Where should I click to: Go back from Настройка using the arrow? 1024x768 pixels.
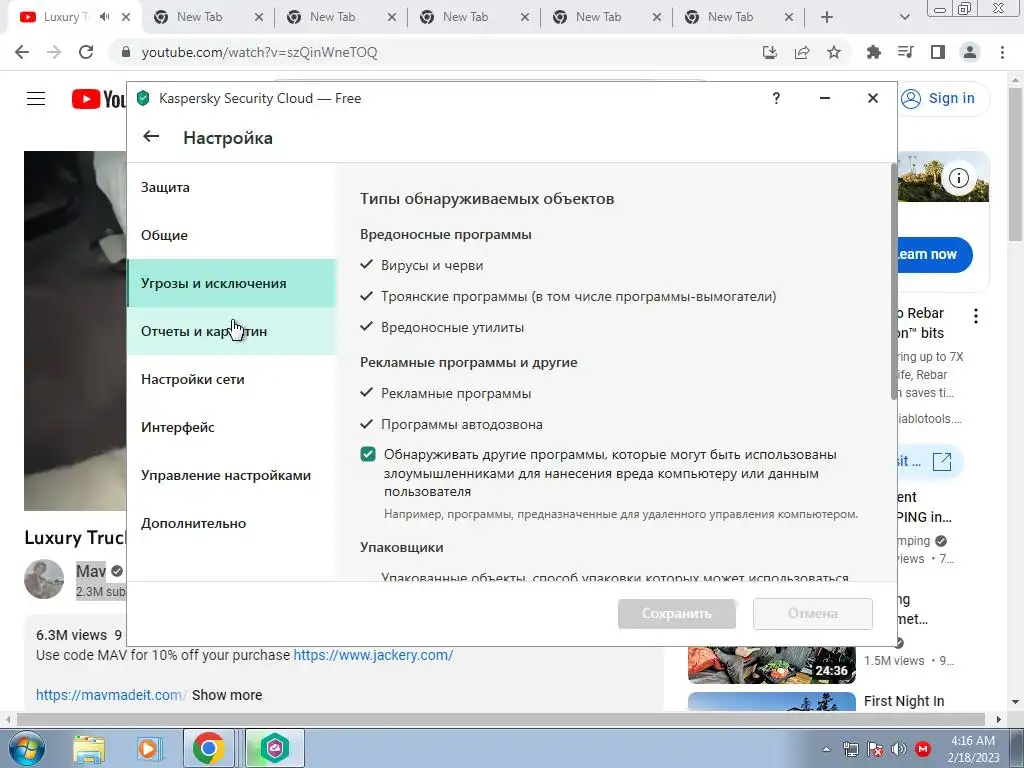click(151, 136)
